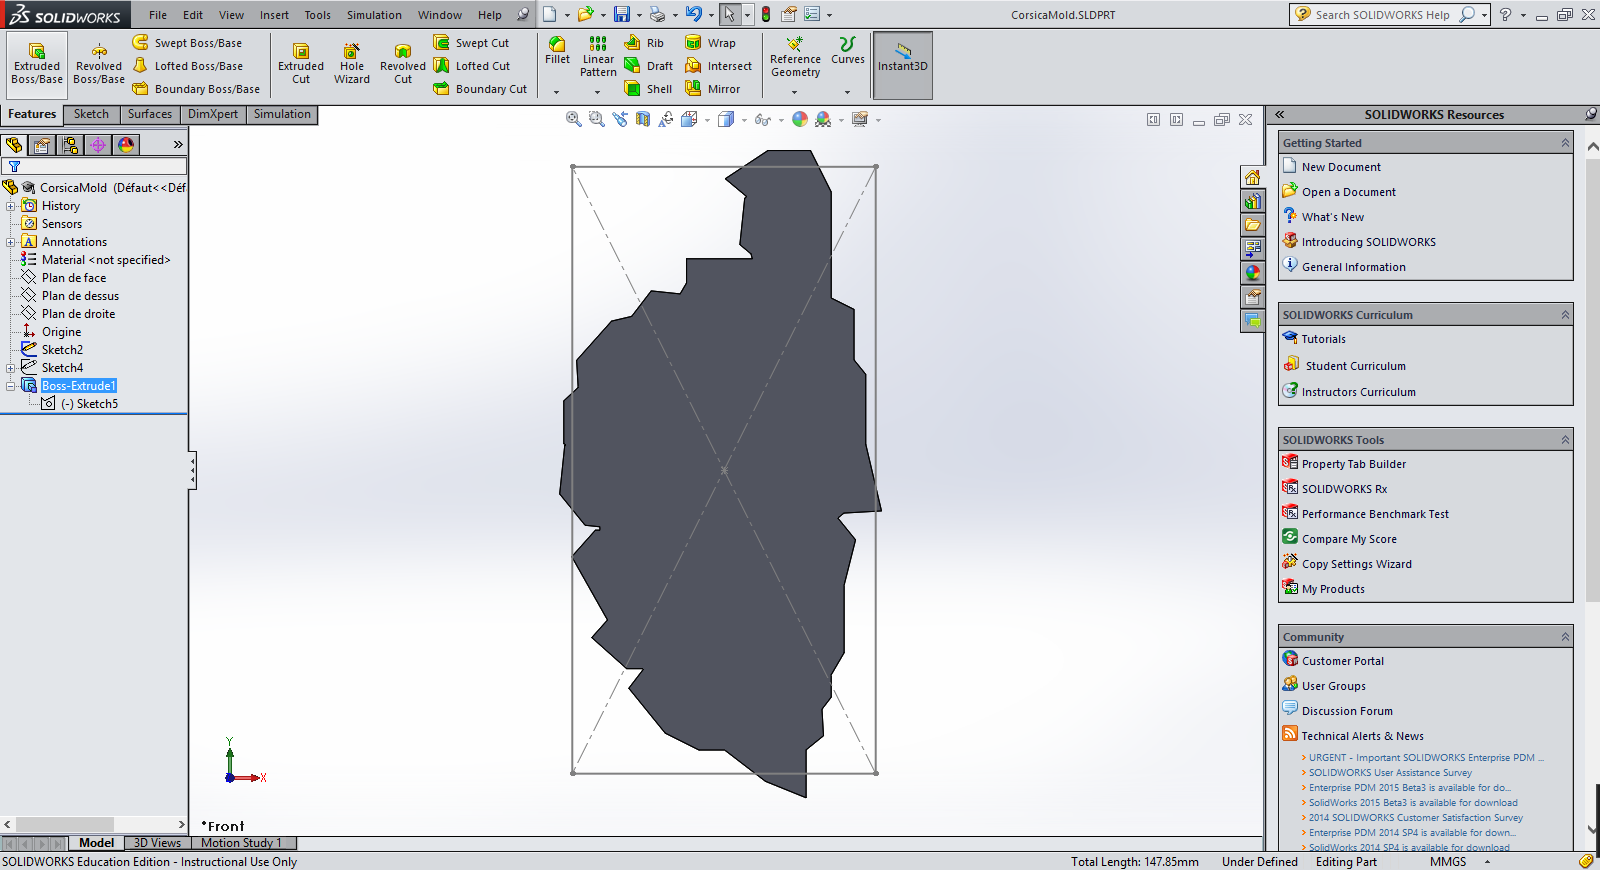Open the Fillet dropdown arrow

pos(557,92)
